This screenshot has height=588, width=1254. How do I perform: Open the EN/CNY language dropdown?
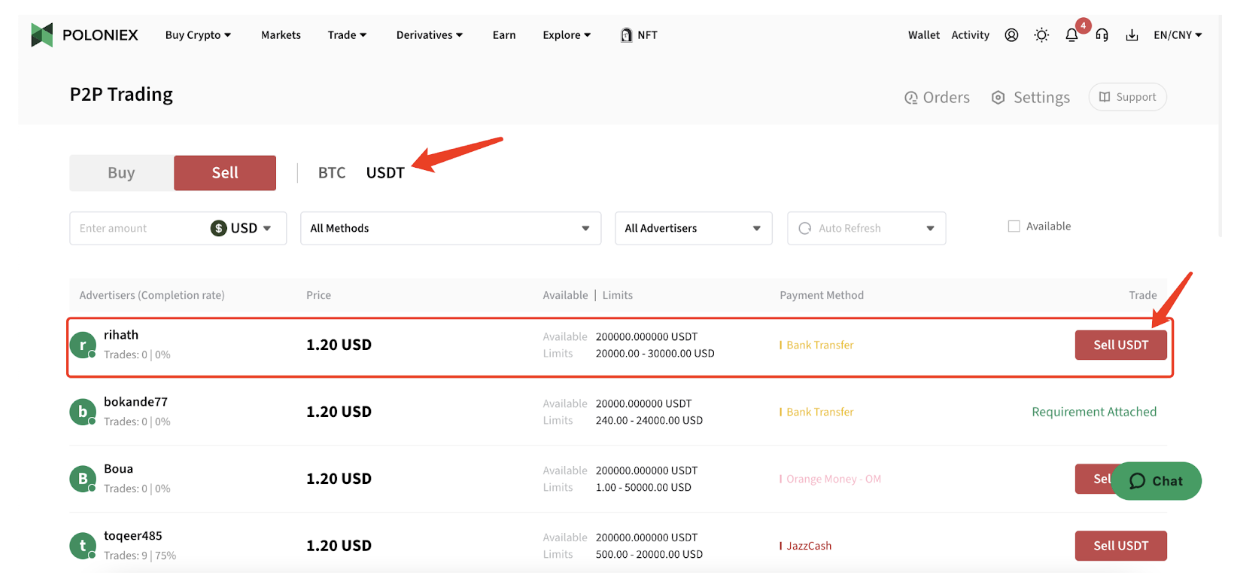(x=1178, y=35)
